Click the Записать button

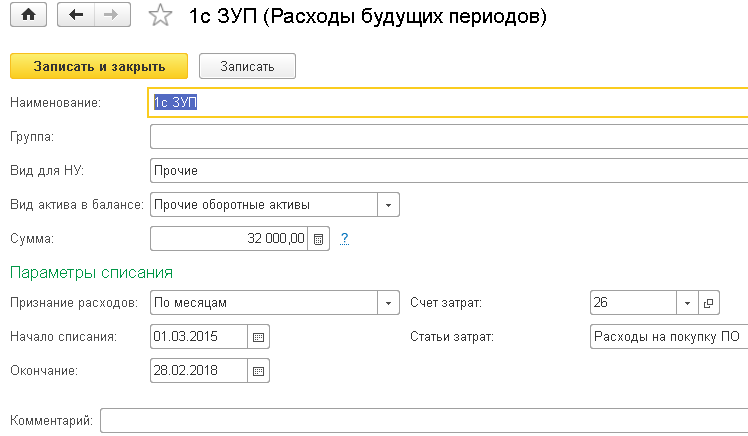click(x=247, y=66)
